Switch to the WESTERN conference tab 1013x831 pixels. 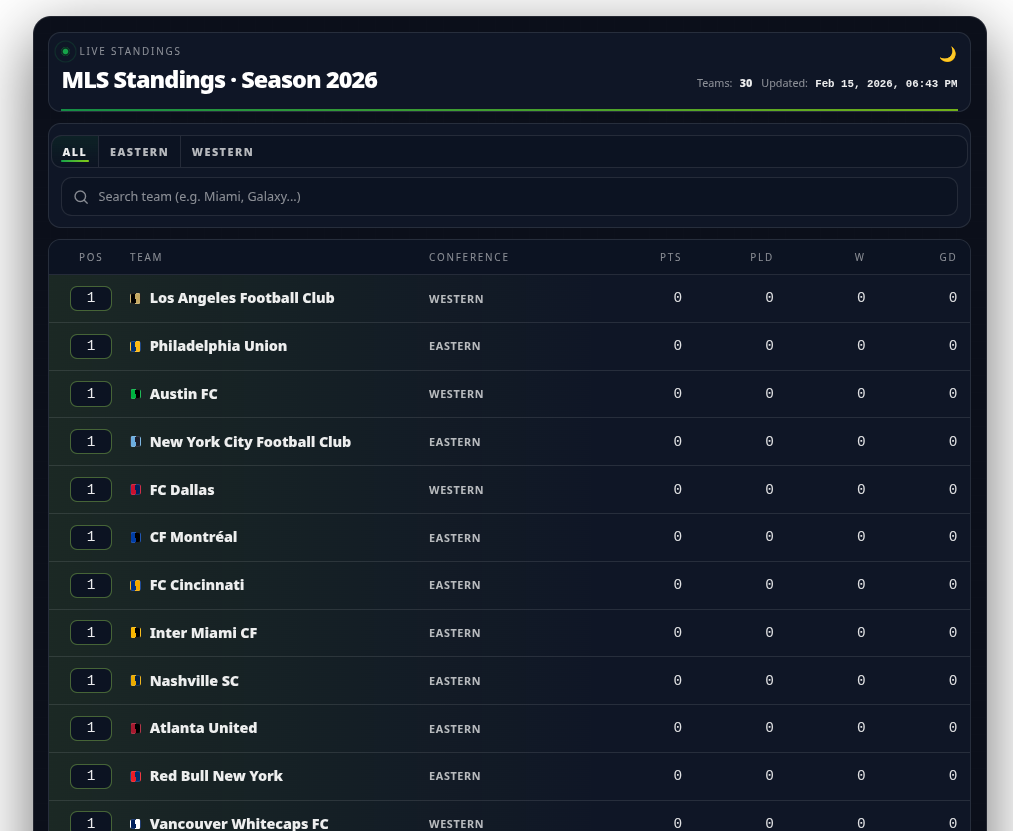[222, 152]
